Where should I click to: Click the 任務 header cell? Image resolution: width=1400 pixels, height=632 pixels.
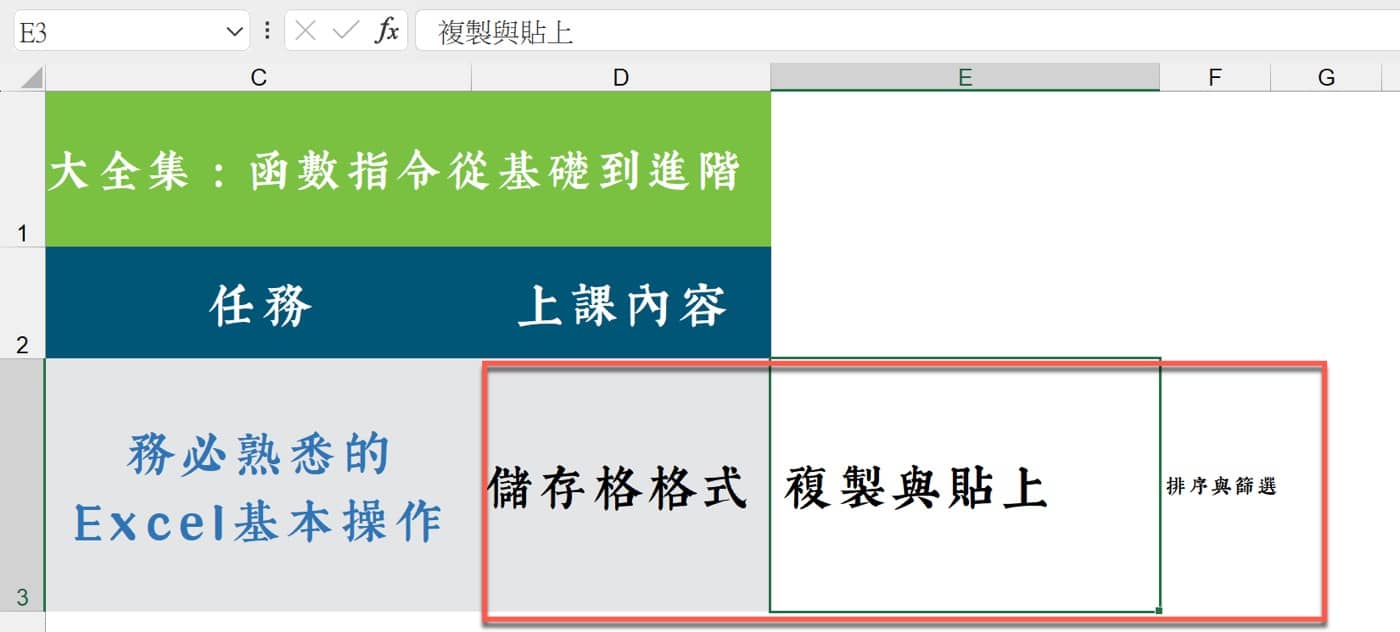tap(259, 303)
